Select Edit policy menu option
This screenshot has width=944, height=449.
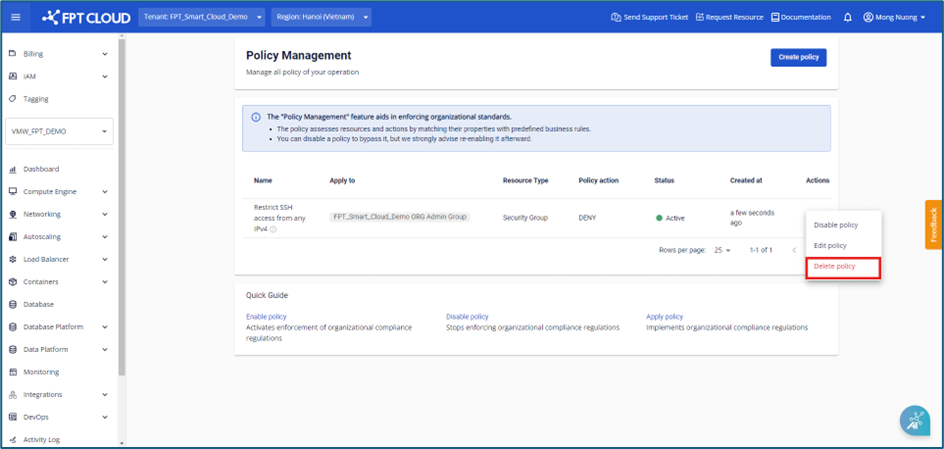830,245
